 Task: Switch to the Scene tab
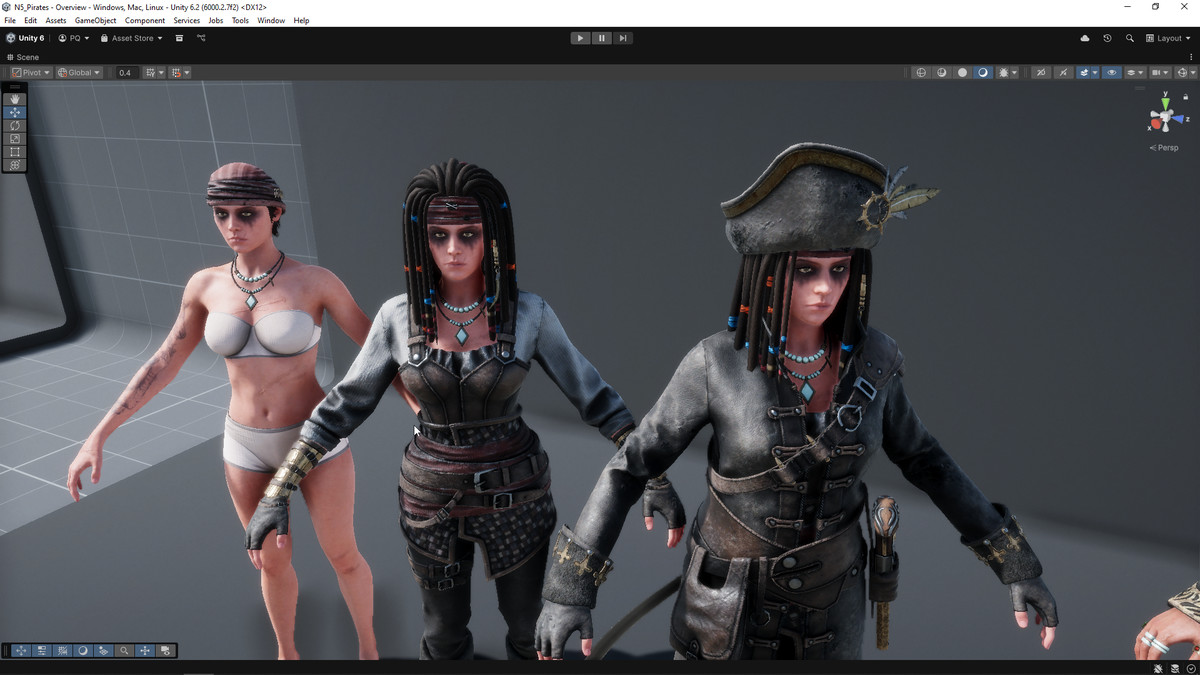[24, 57]
